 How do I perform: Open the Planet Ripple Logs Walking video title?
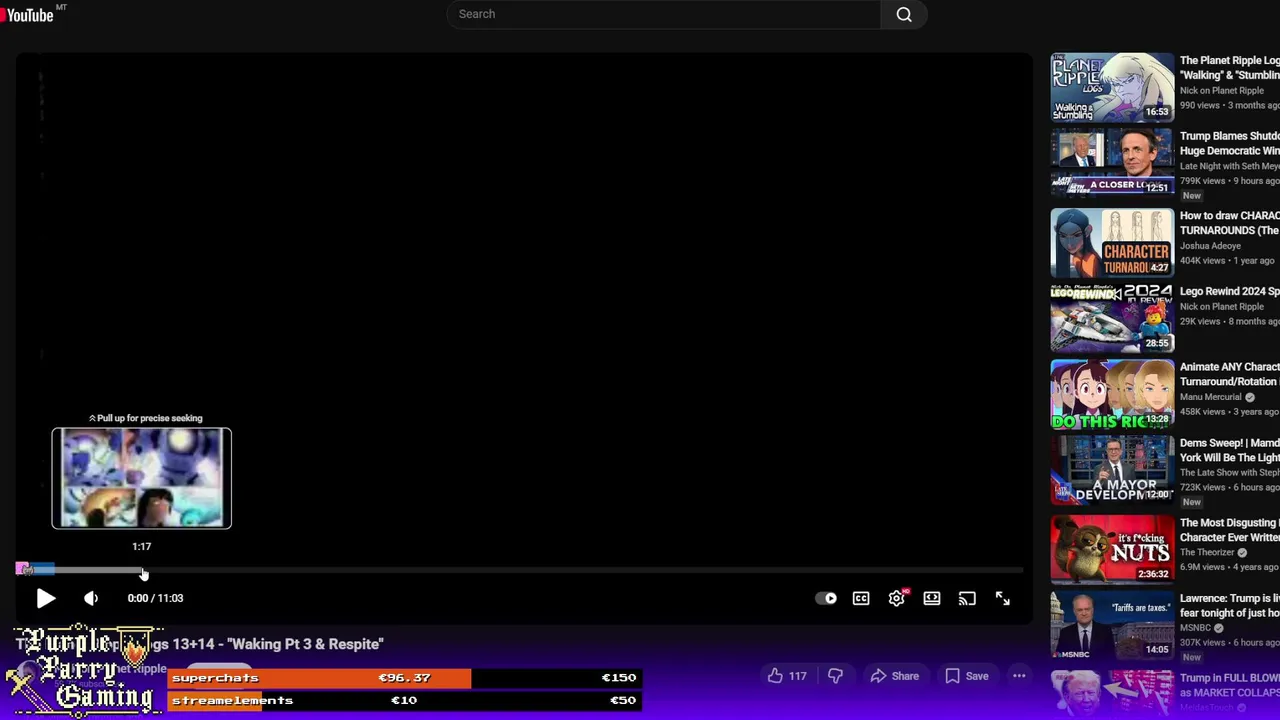tap(1230, 68)
